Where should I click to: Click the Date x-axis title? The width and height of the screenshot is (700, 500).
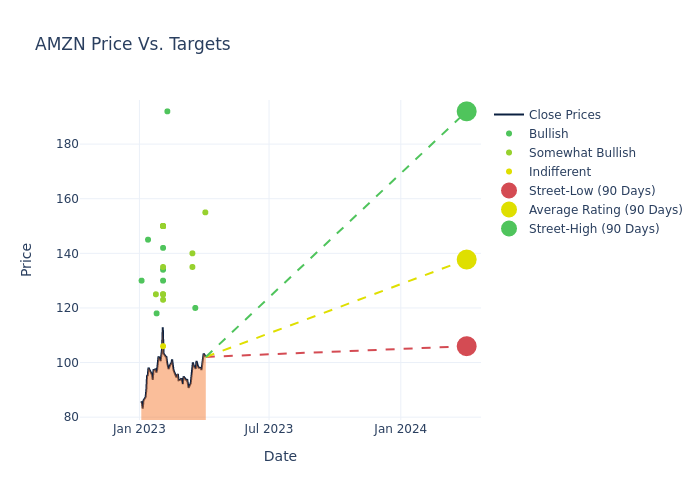(280, 456)
